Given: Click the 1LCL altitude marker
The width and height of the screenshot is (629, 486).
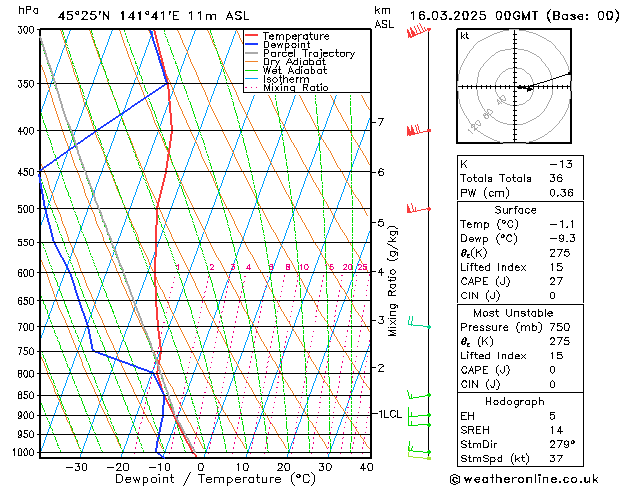Looking at the screenshot, I should pyautogui.click(x=390, y=414).
